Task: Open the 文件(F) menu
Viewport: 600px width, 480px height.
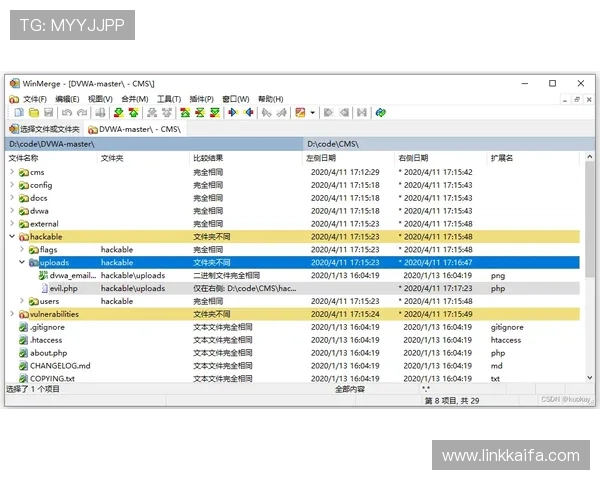Action: point(35,99)
